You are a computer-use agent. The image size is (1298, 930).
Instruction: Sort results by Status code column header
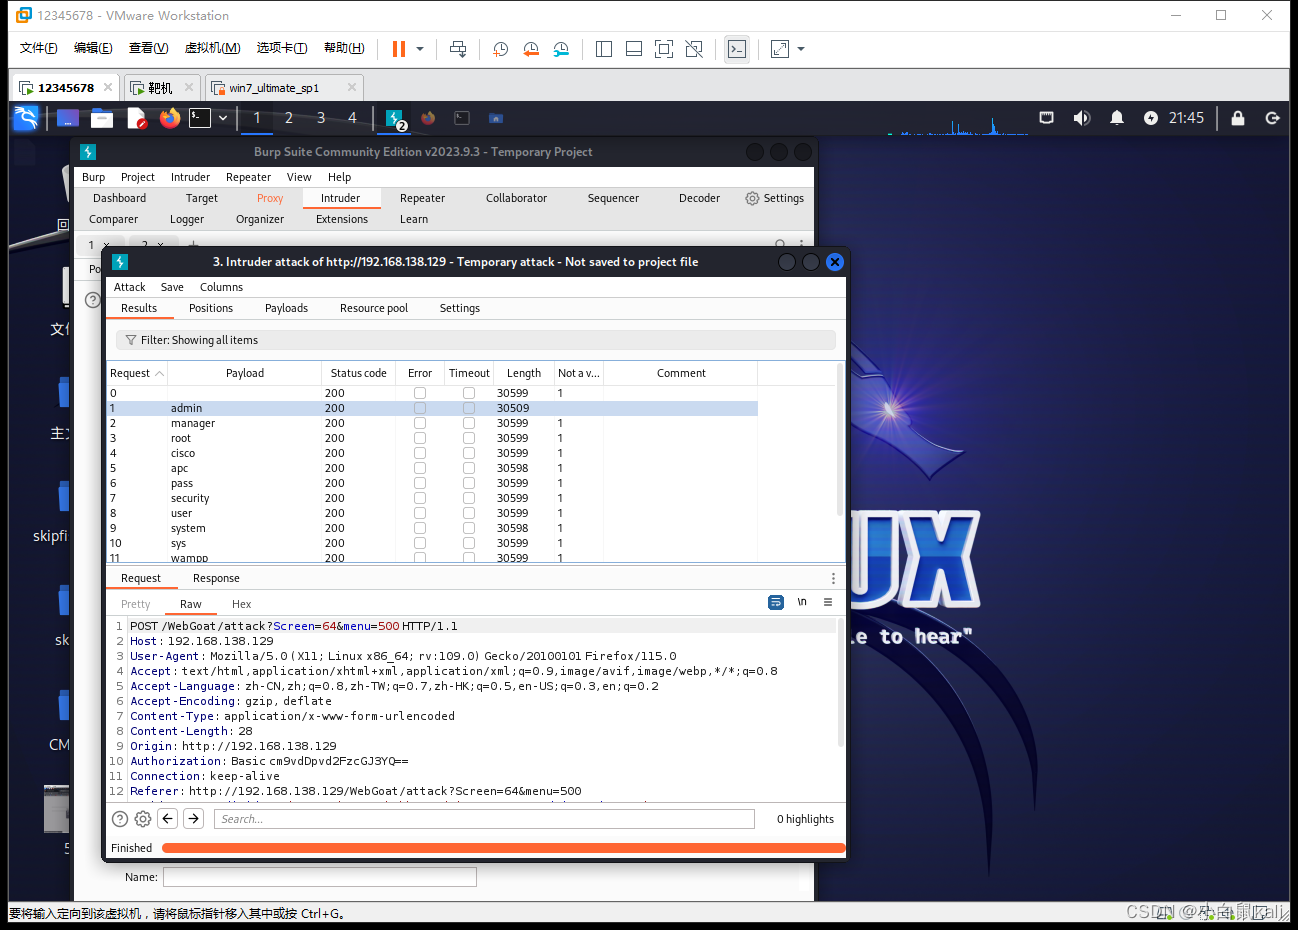(x=359, y=373)
